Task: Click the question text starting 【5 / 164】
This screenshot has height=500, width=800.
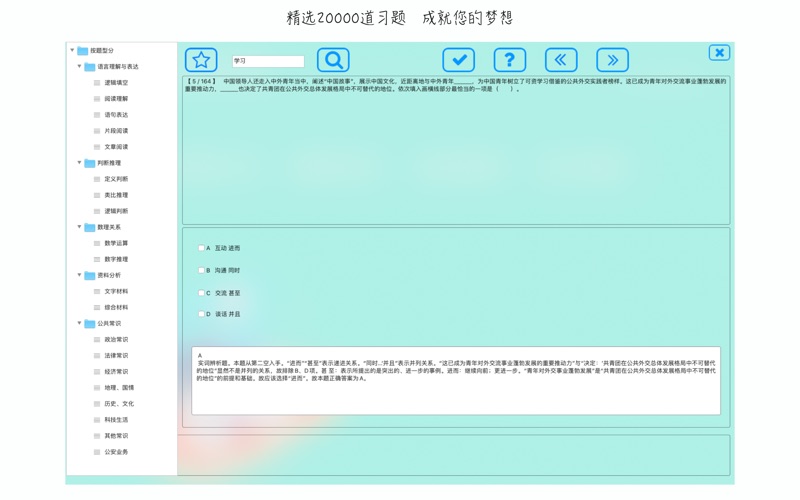Action: coord(456,85)
